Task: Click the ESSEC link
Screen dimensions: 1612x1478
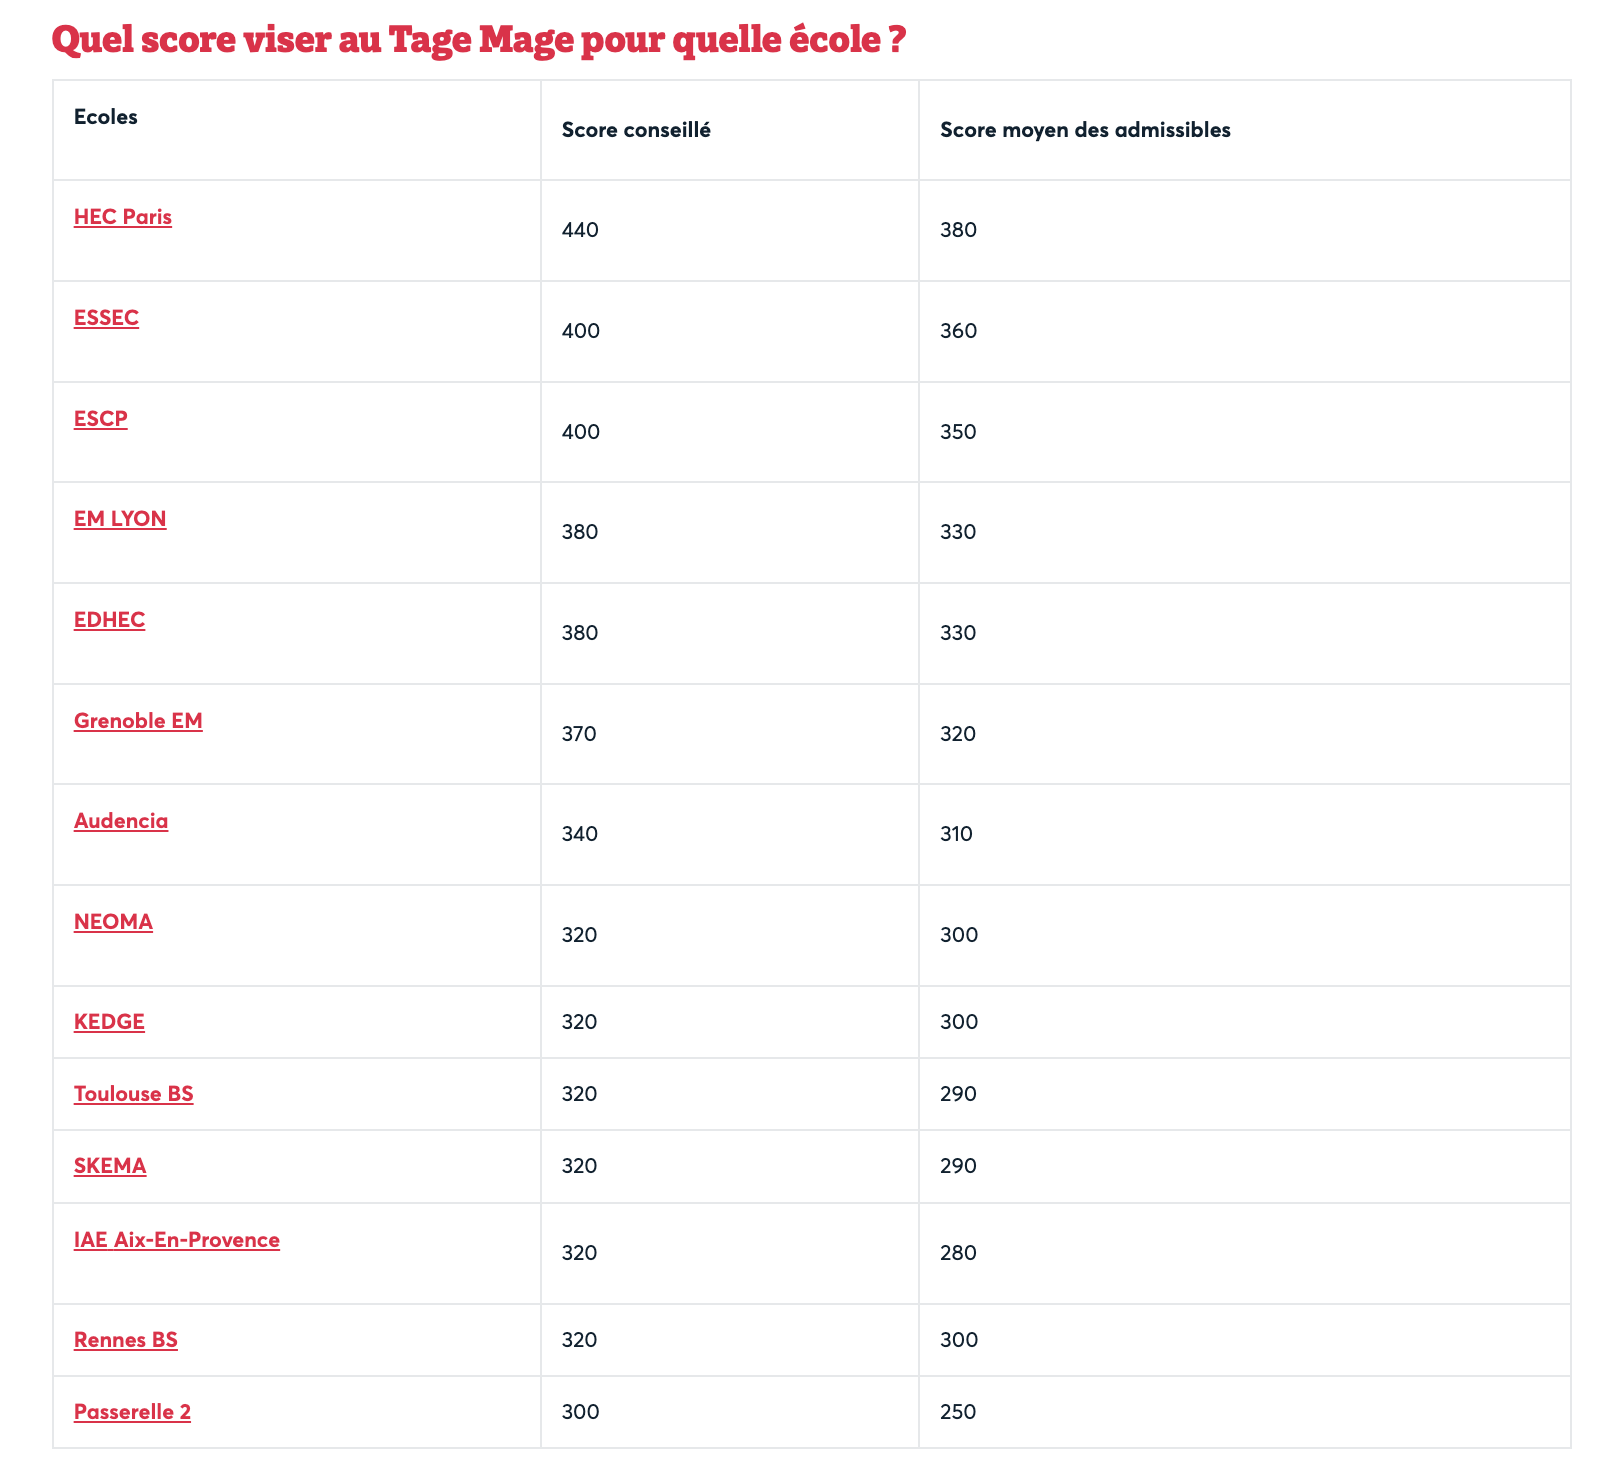Action: [106, 318]
